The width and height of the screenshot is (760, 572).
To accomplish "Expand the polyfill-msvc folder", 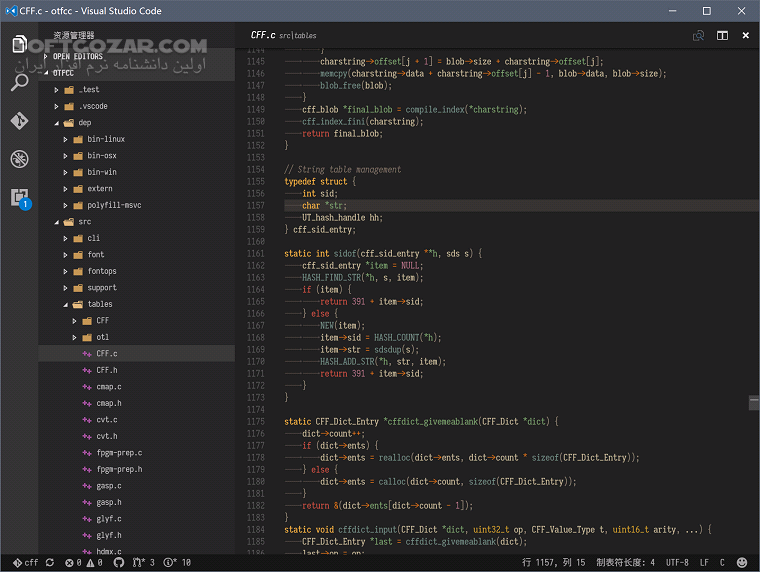I will [x=137, y=205].
